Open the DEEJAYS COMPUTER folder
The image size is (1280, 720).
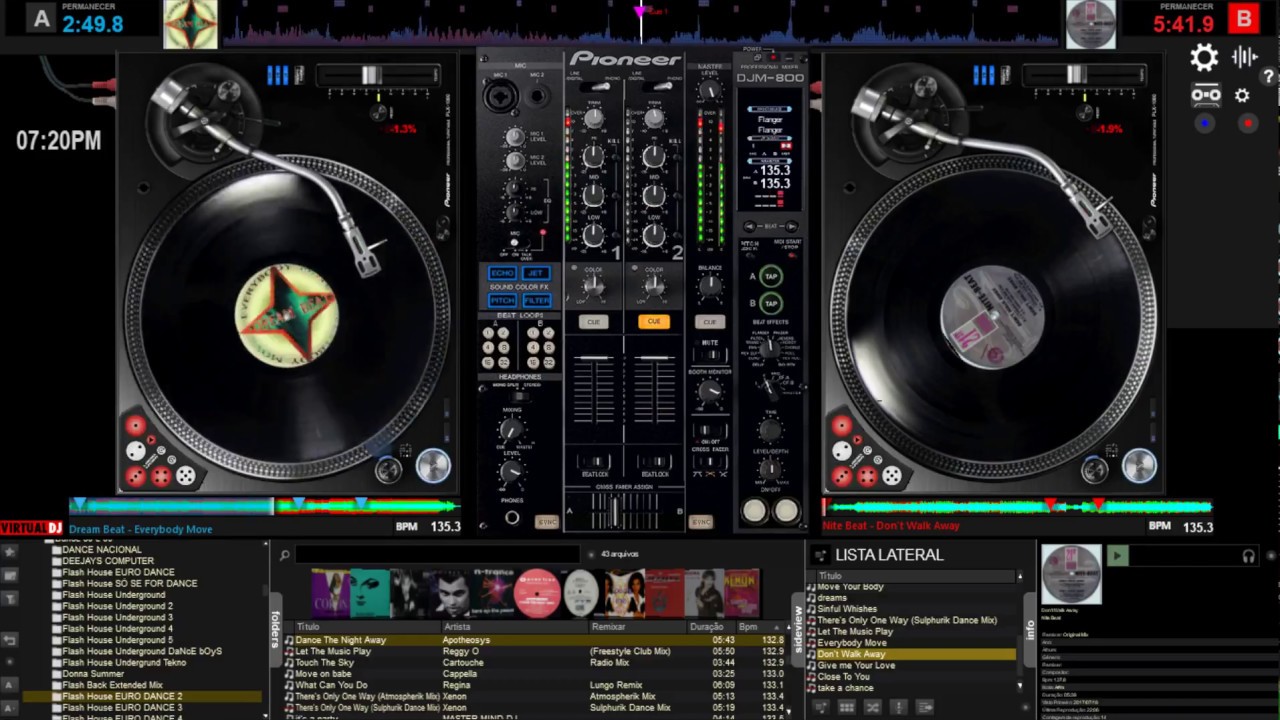click(108, 561)
